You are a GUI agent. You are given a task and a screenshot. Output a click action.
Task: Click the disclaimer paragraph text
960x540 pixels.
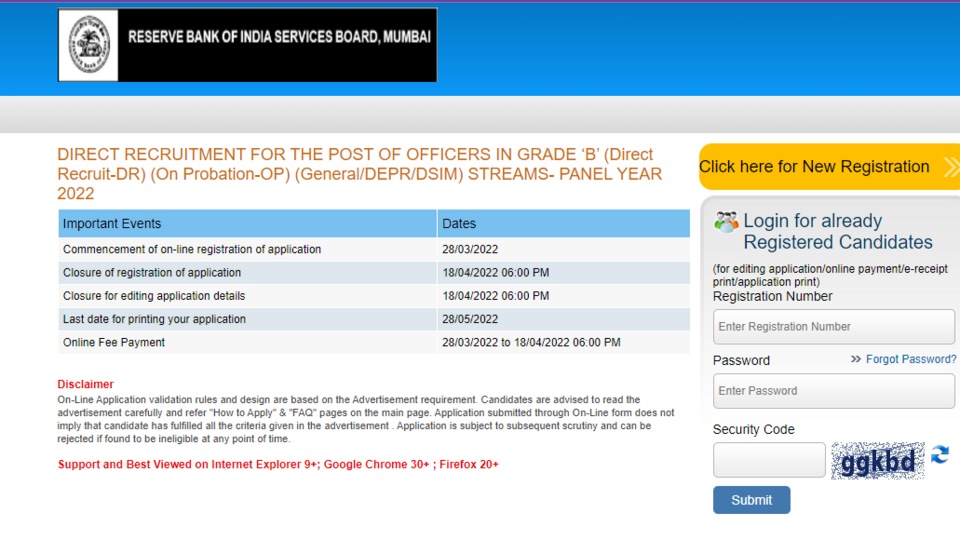366,419
